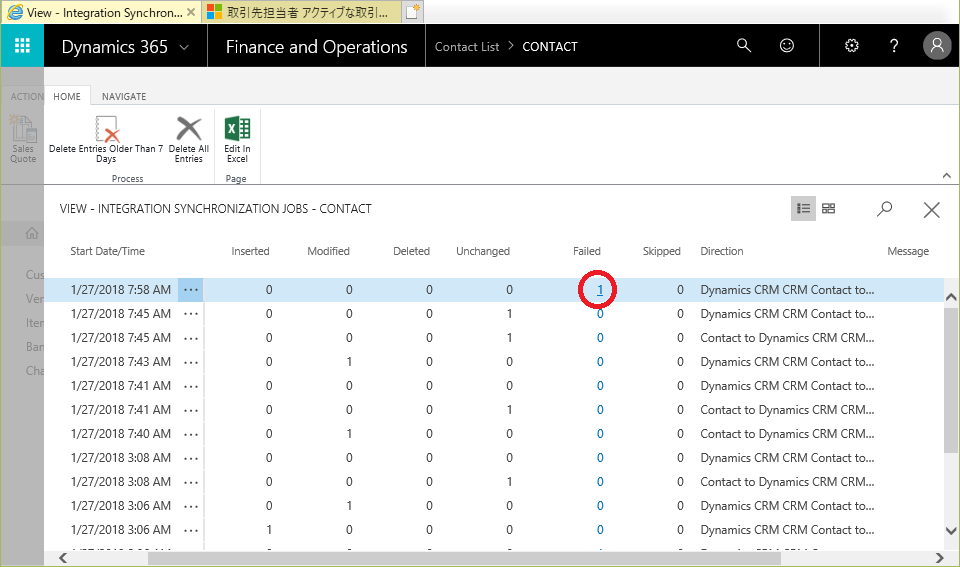The height and width of the screenshot is (567, 960).
Task: Switch to View - Integration Synchron browser tab
Action: click(101, 12)
